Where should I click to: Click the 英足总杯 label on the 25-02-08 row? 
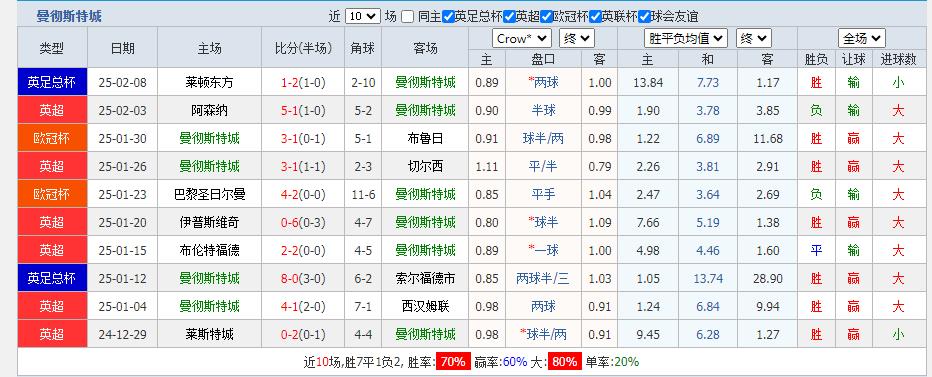coord(52,82)
